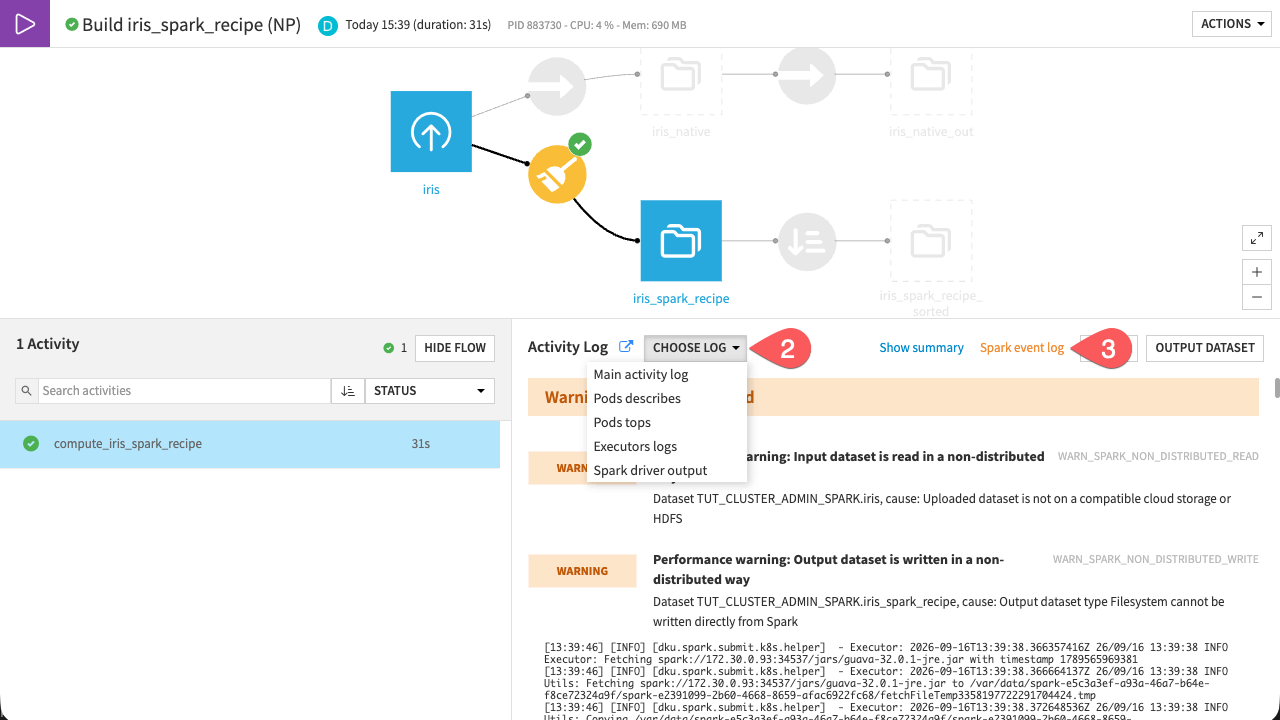The image size is (1280, 720).
Task: Click the user avatar D icon
Action: (x=327, y=25)
